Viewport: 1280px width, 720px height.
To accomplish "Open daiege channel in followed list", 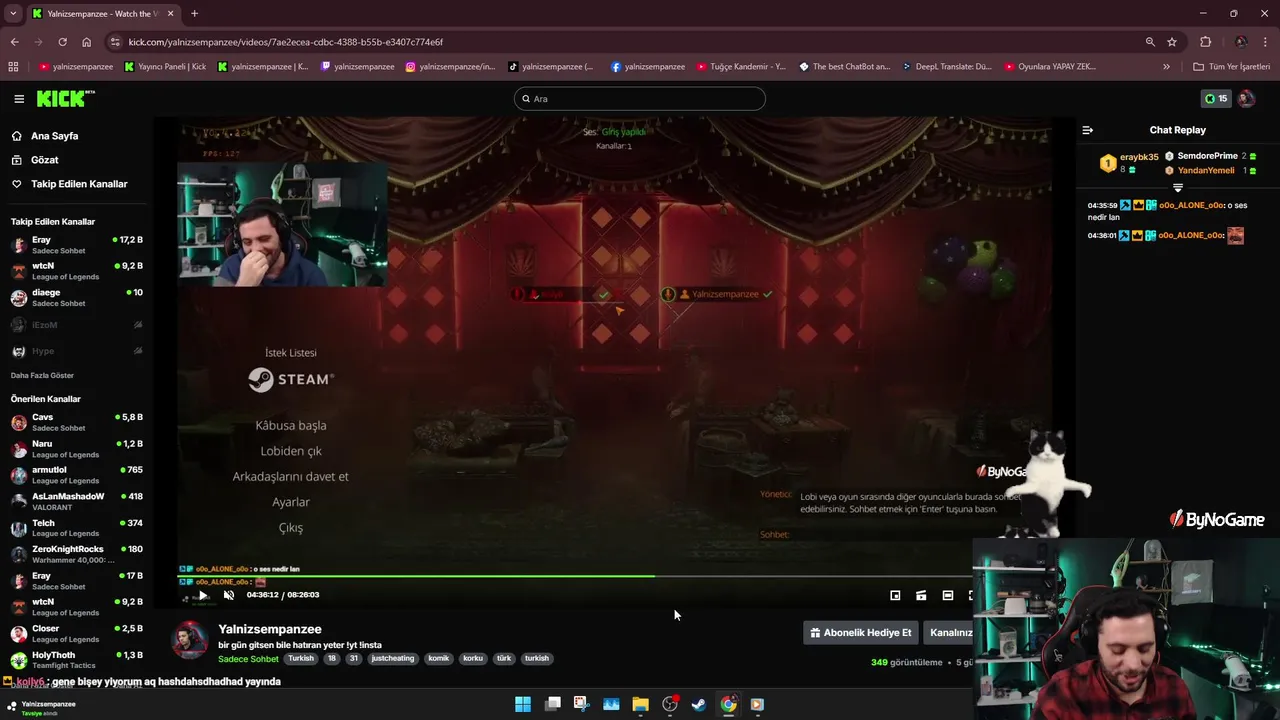I will [x=77, y=297].
